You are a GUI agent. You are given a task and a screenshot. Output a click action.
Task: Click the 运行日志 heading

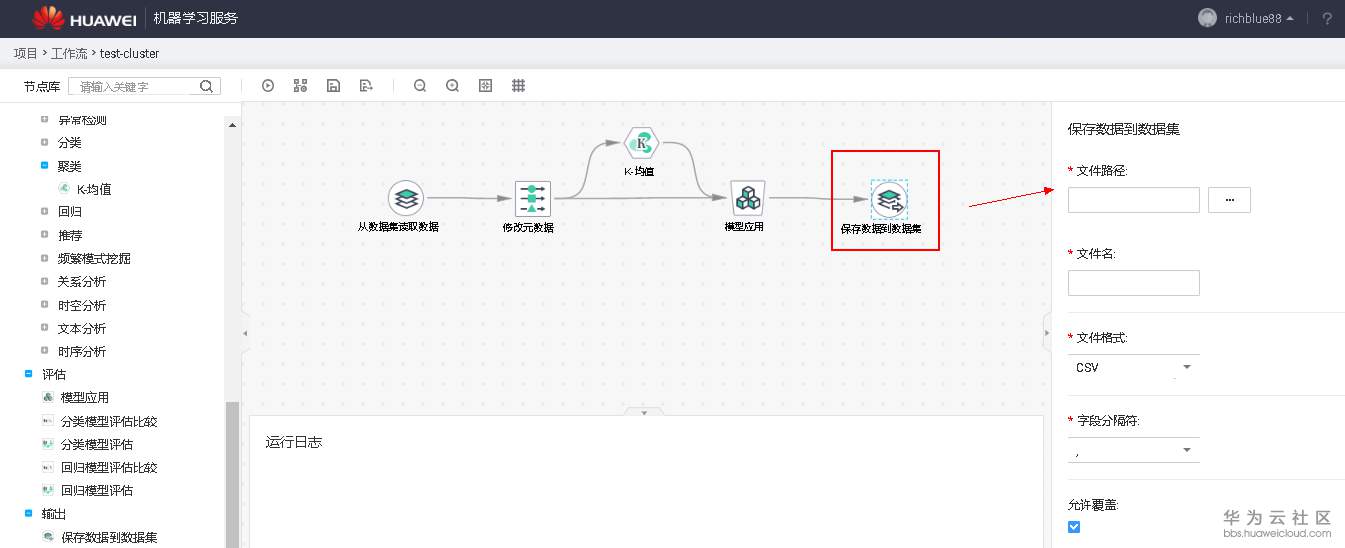coord(294,442)
